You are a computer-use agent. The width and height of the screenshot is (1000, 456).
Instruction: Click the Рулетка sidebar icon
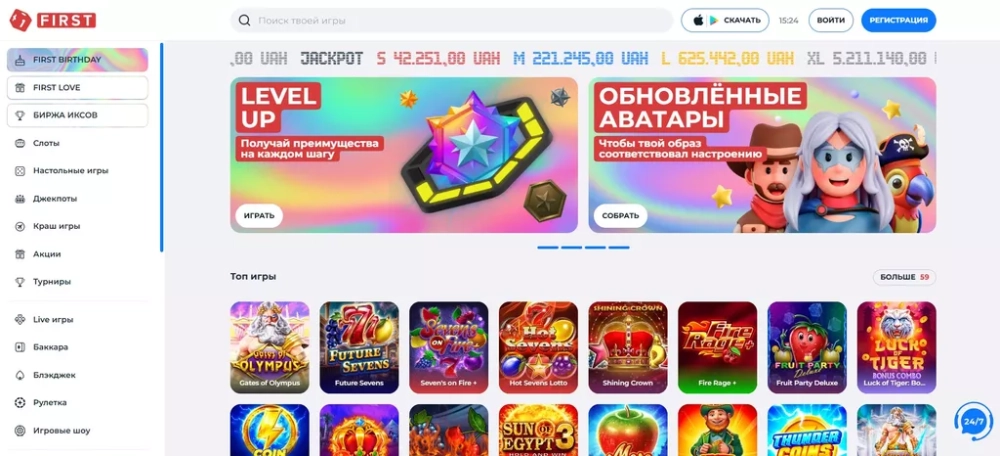point(20,403)
